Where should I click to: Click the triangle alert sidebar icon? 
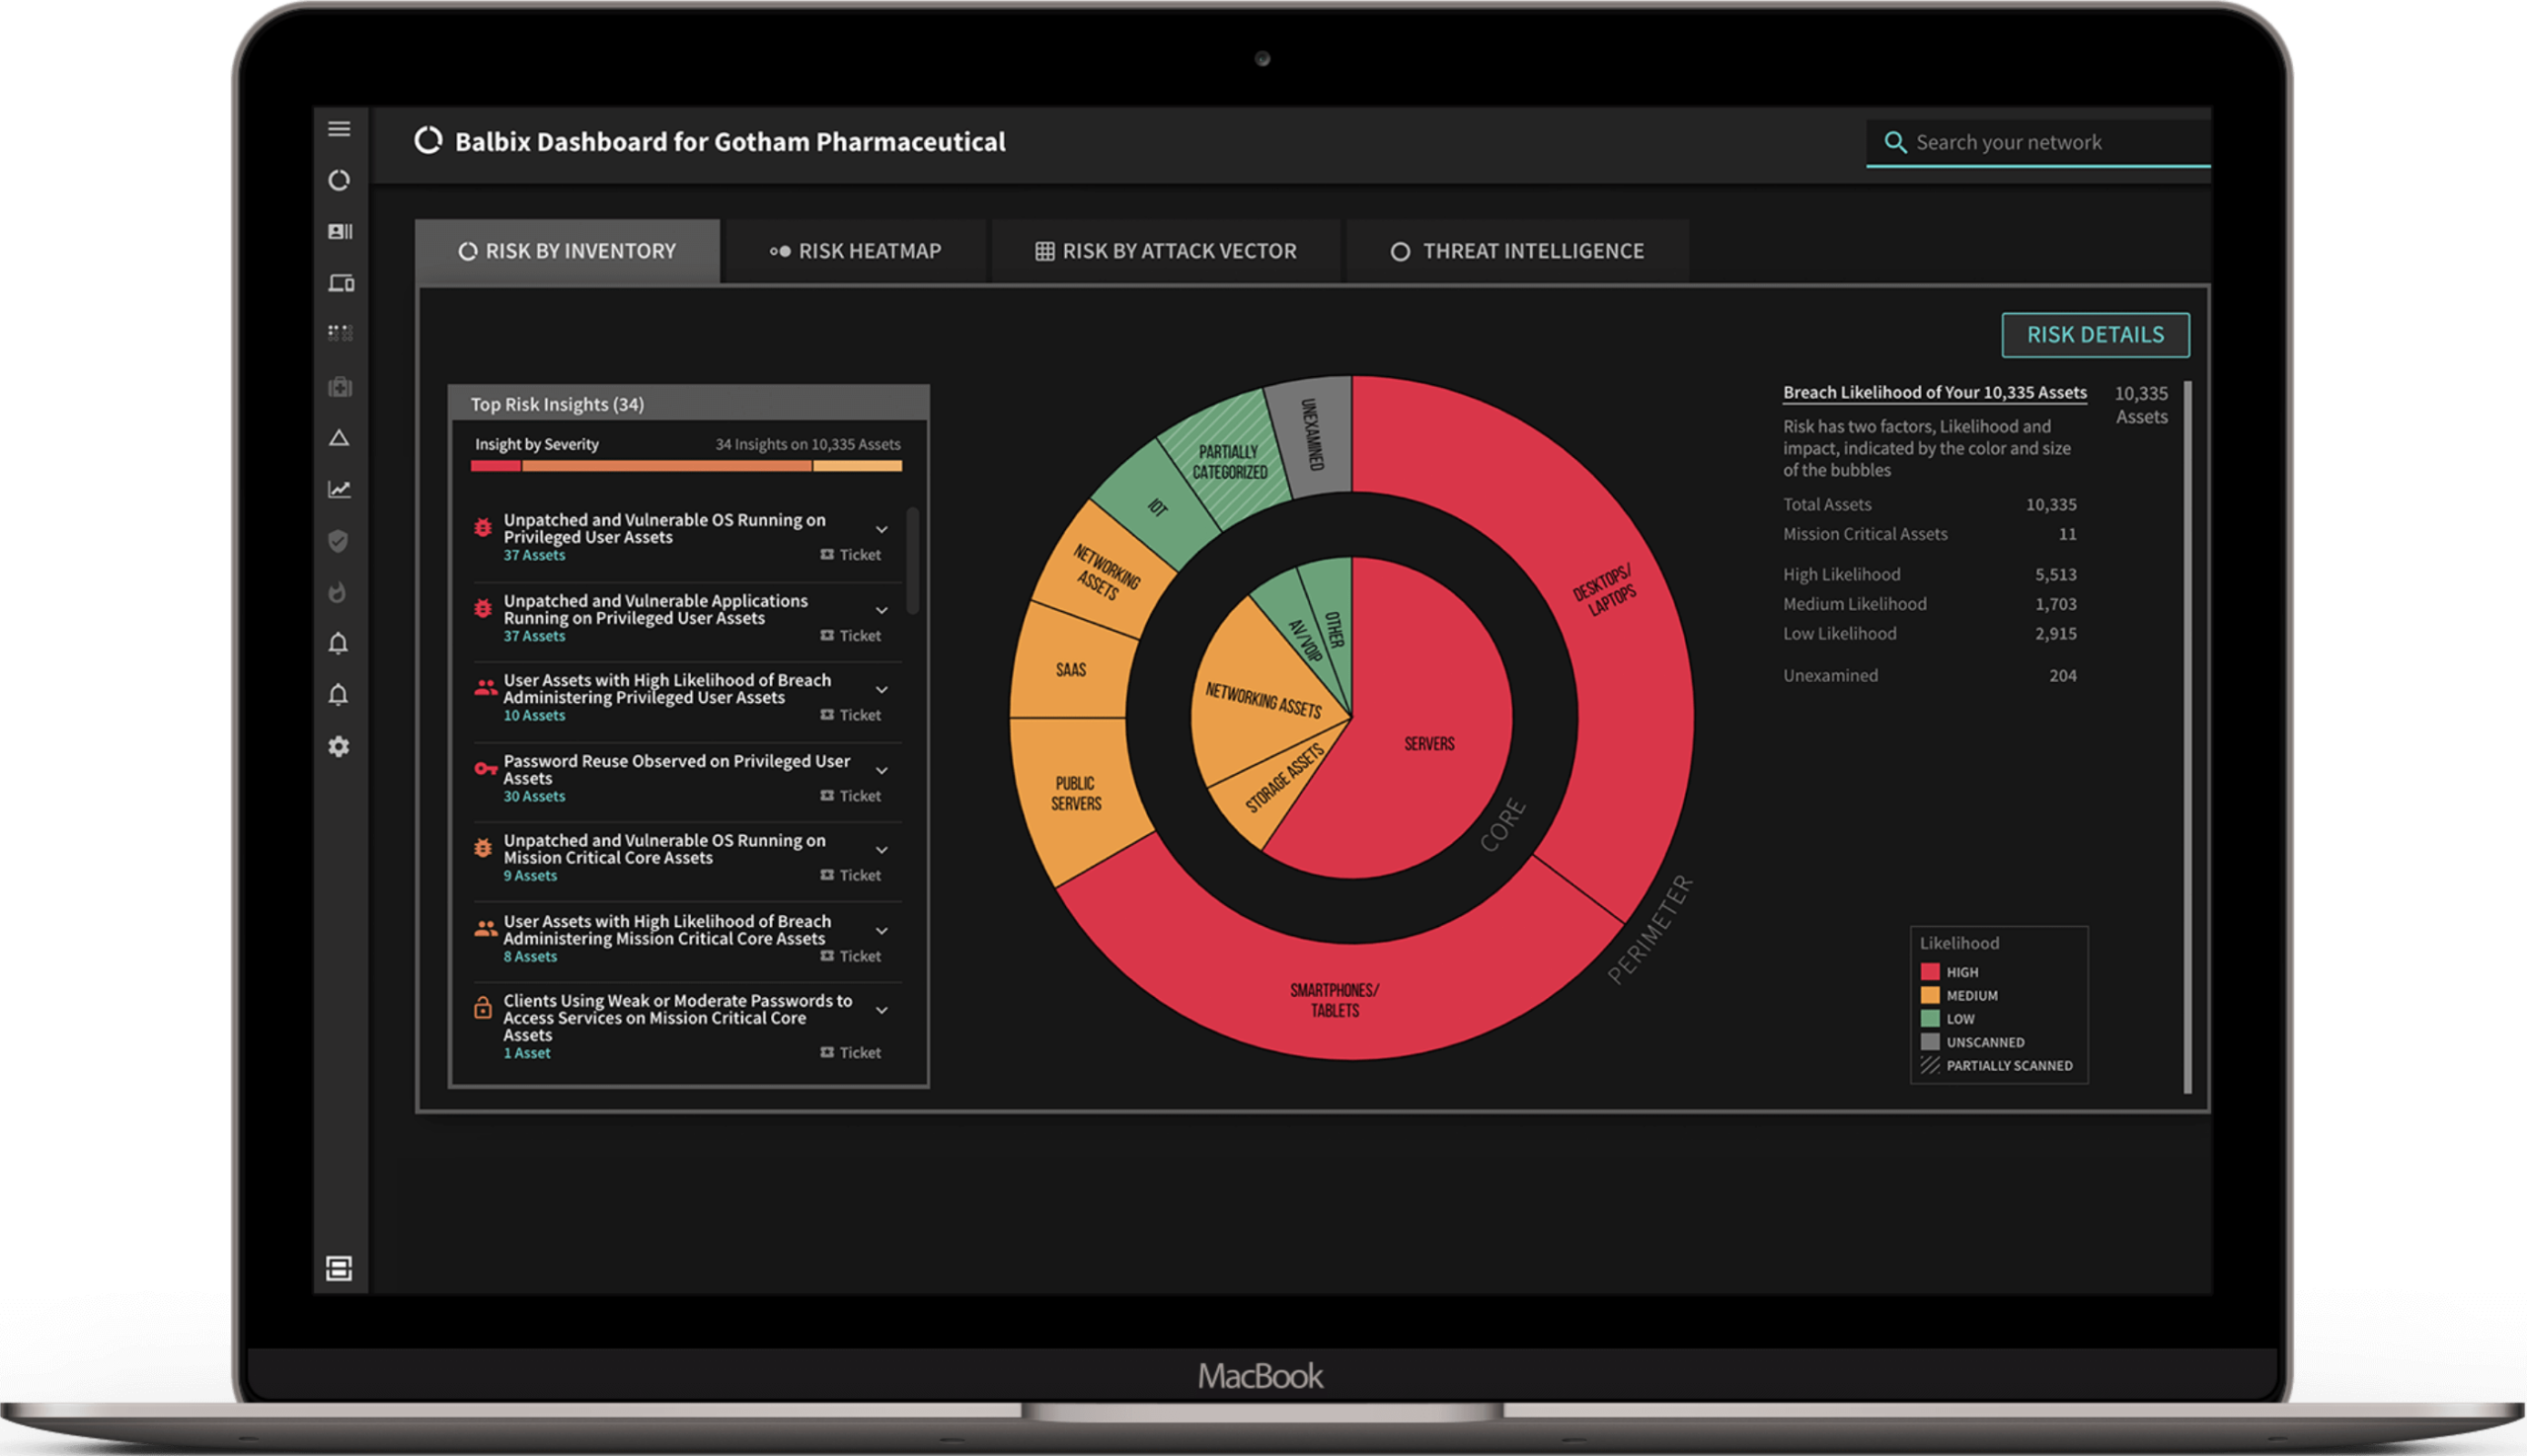click(x=339, y=438)
